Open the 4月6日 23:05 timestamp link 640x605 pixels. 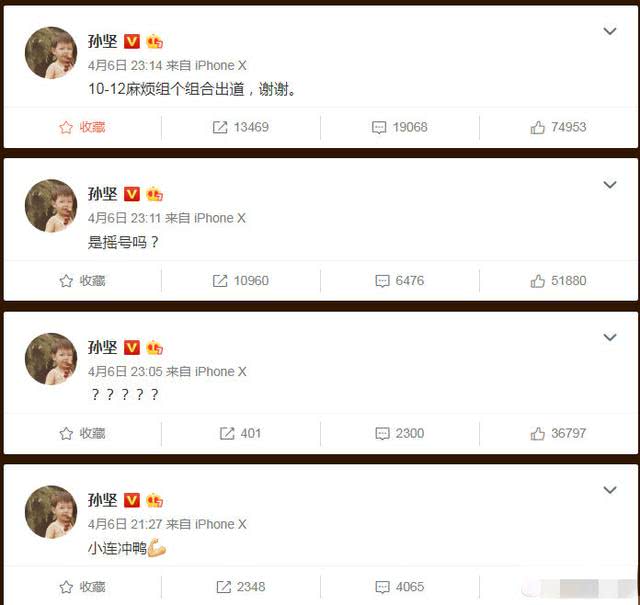coord(125,371)
